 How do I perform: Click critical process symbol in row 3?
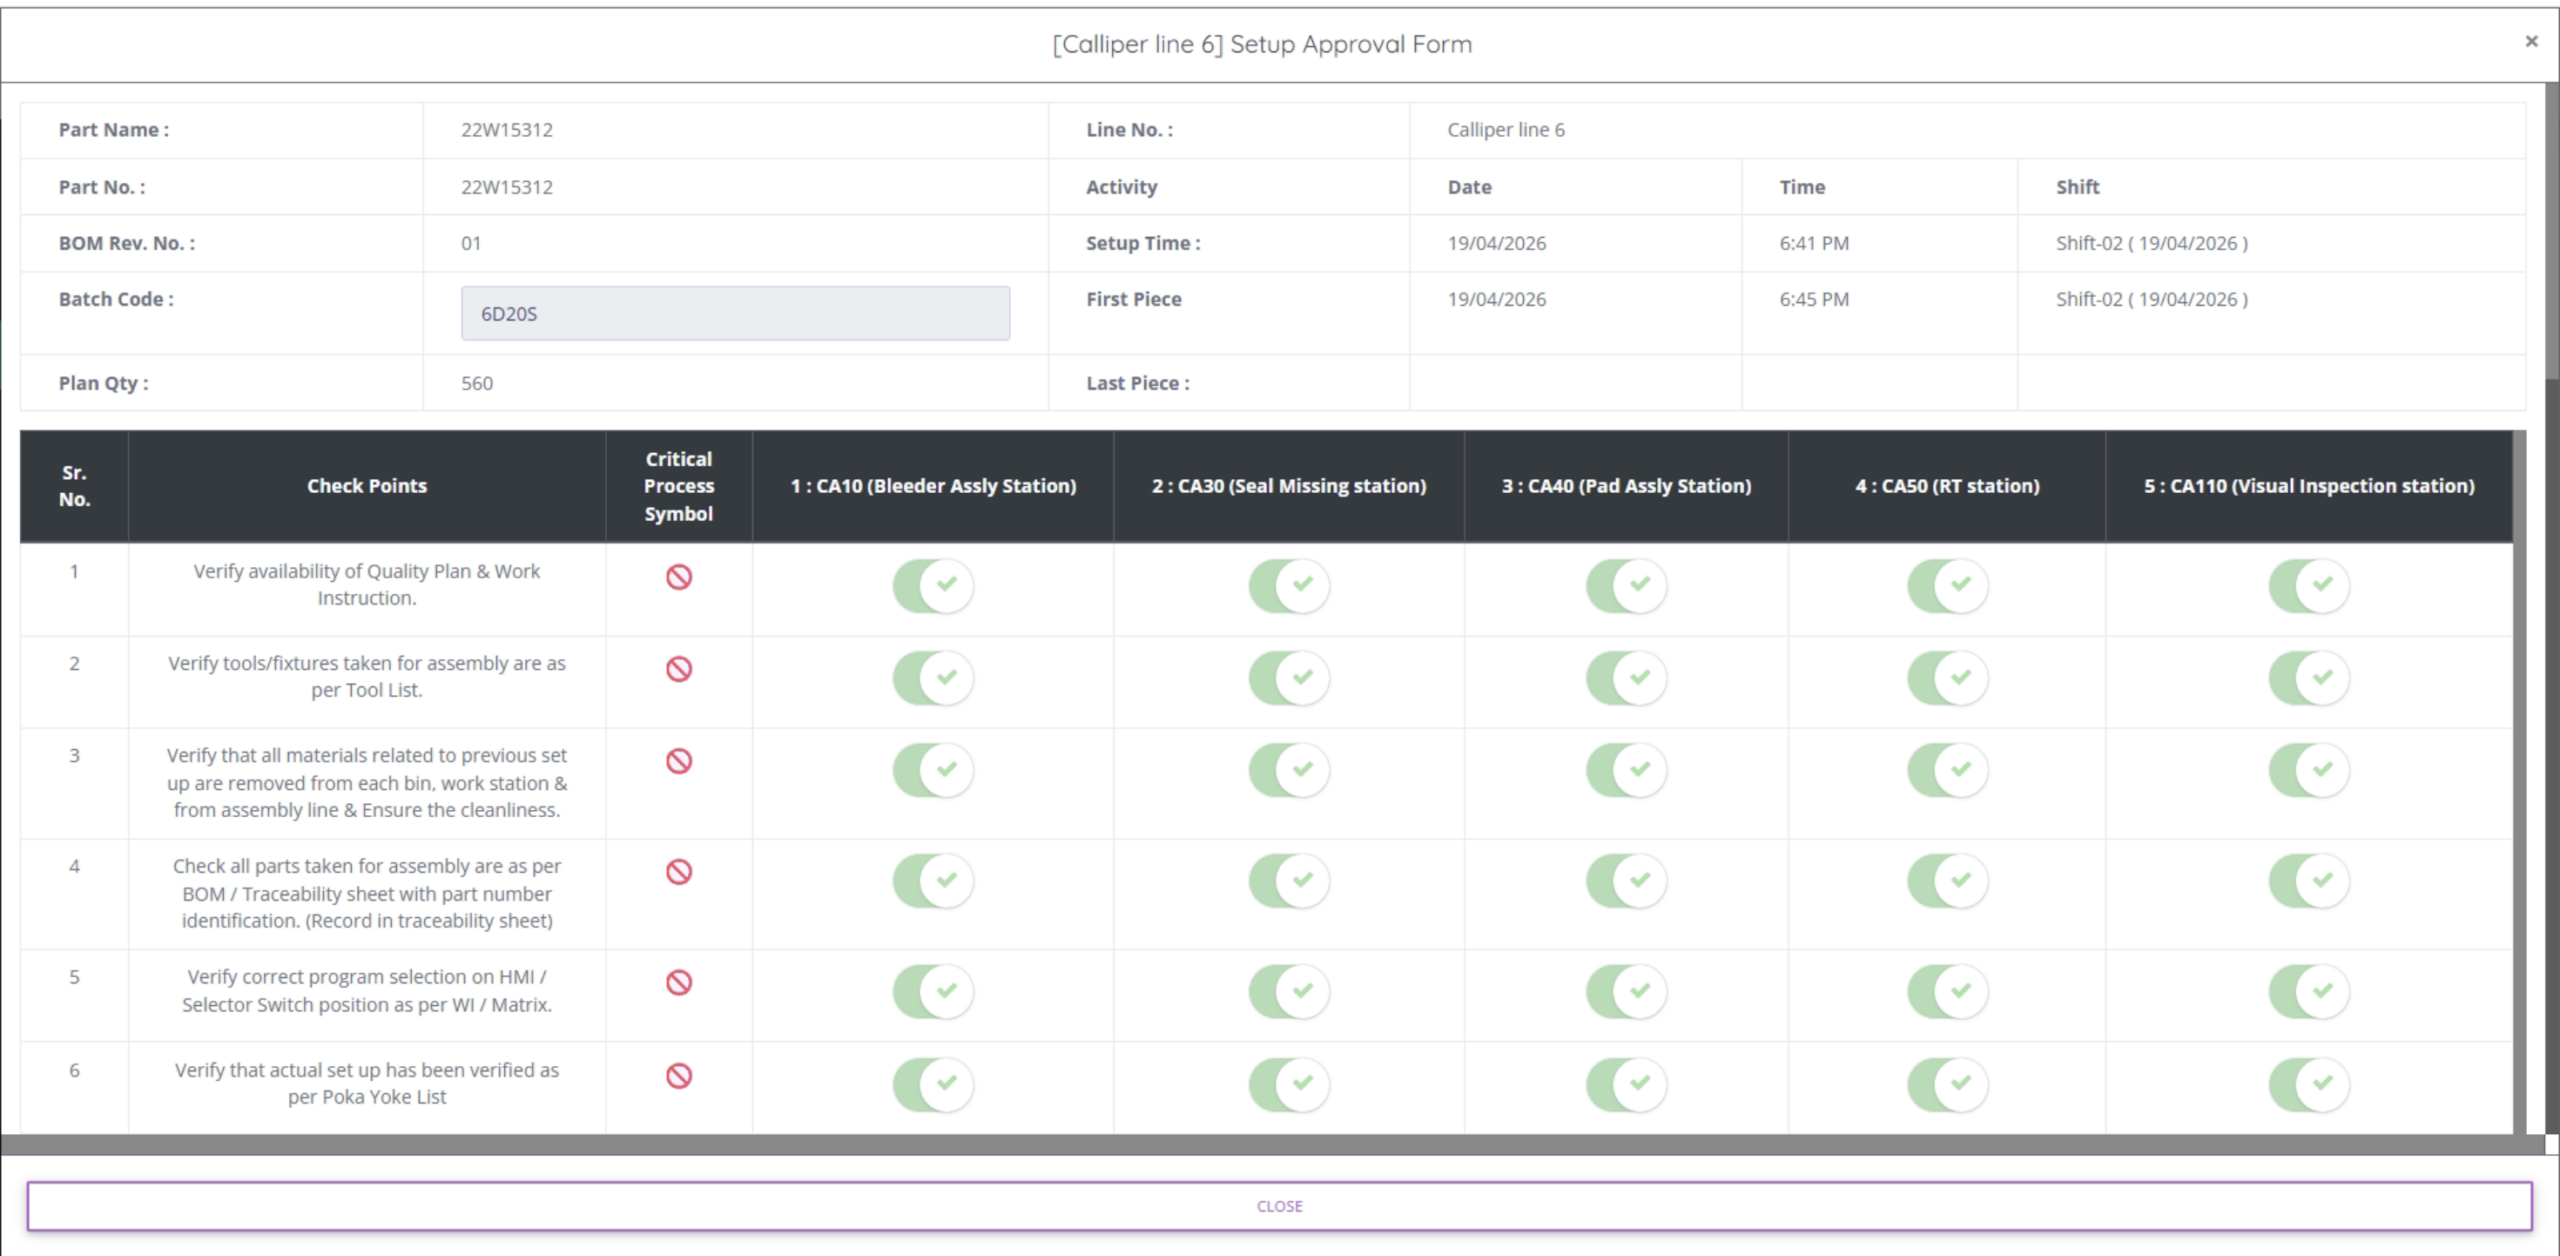679,761
